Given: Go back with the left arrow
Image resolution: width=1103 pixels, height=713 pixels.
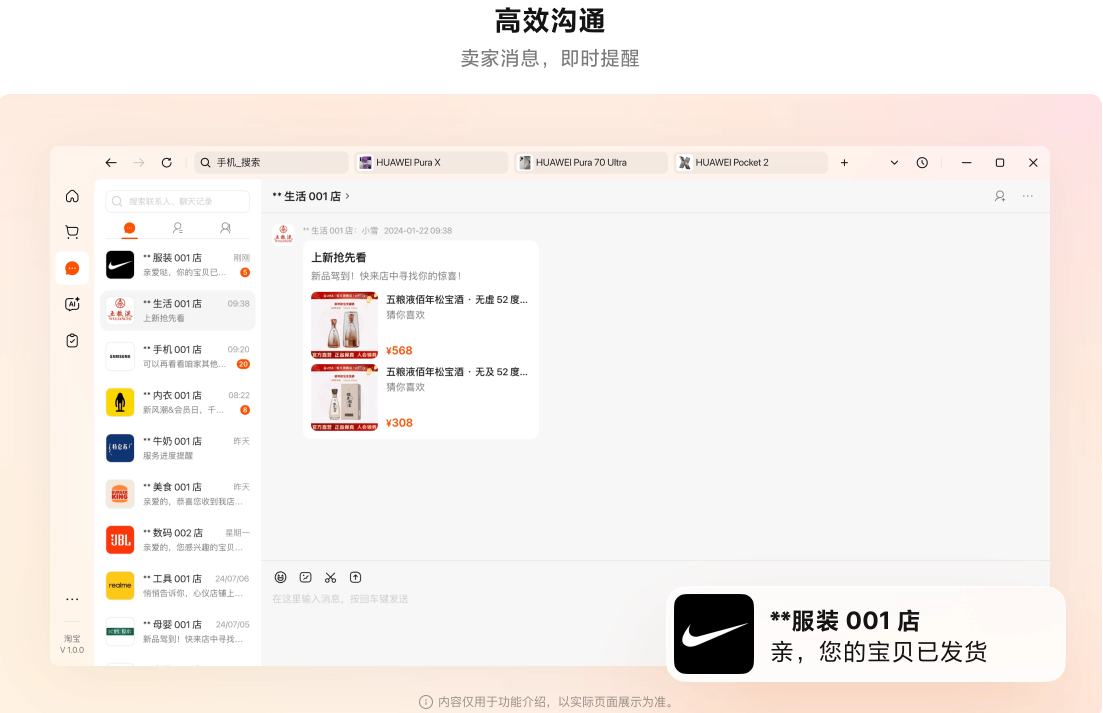Looking at the screenshot, I should tap(111, 162).
